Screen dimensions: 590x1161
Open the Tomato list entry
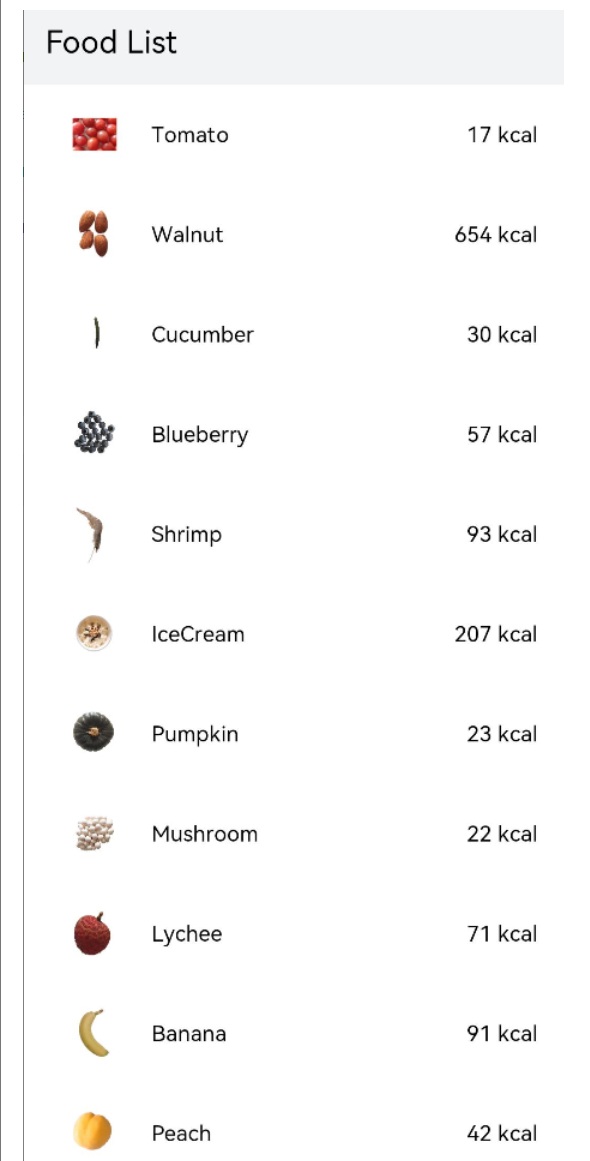coord(294,135)
